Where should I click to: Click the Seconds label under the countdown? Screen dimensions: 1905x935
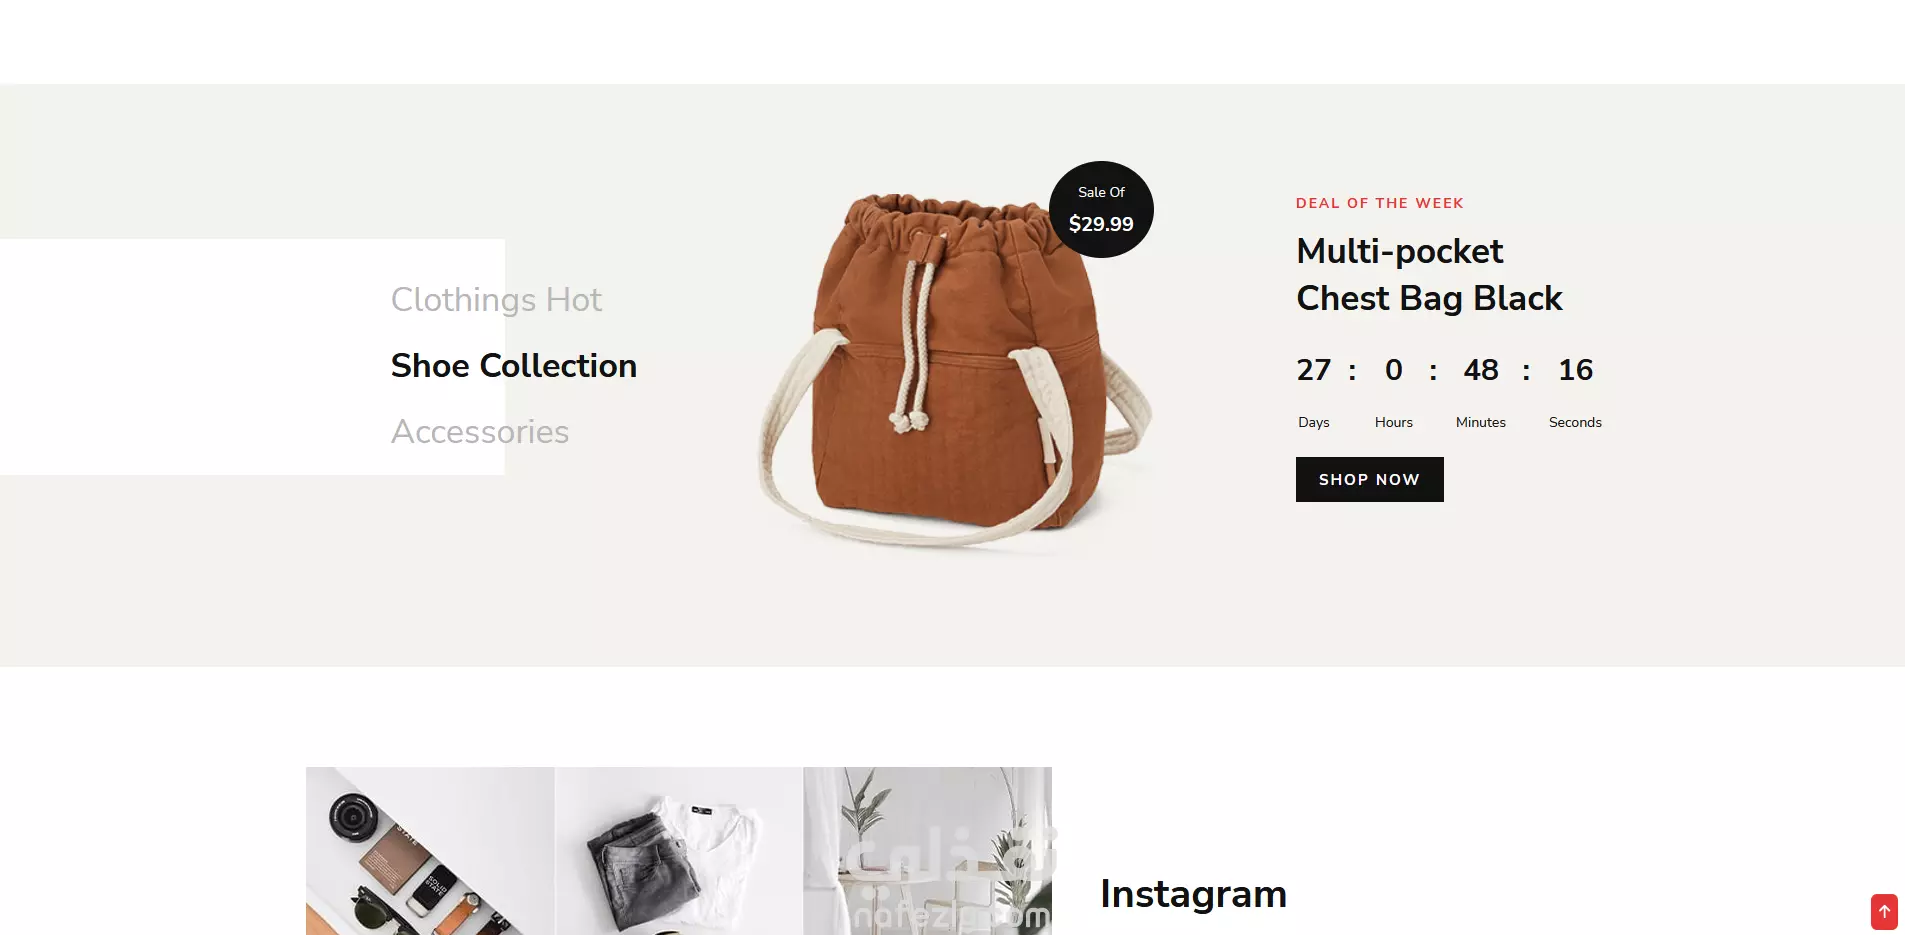1575,422
